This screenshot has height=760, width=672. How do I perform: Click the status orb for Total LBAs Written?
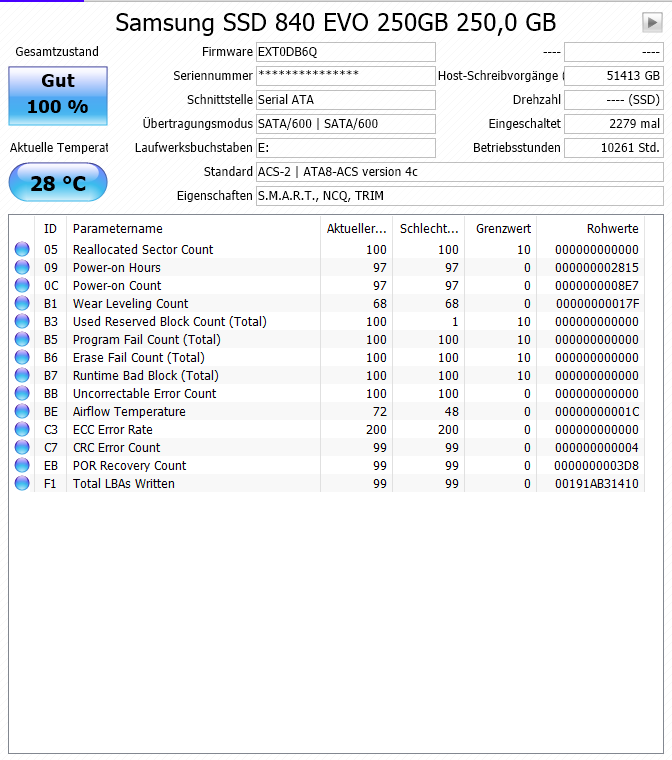tap(22, 483)
